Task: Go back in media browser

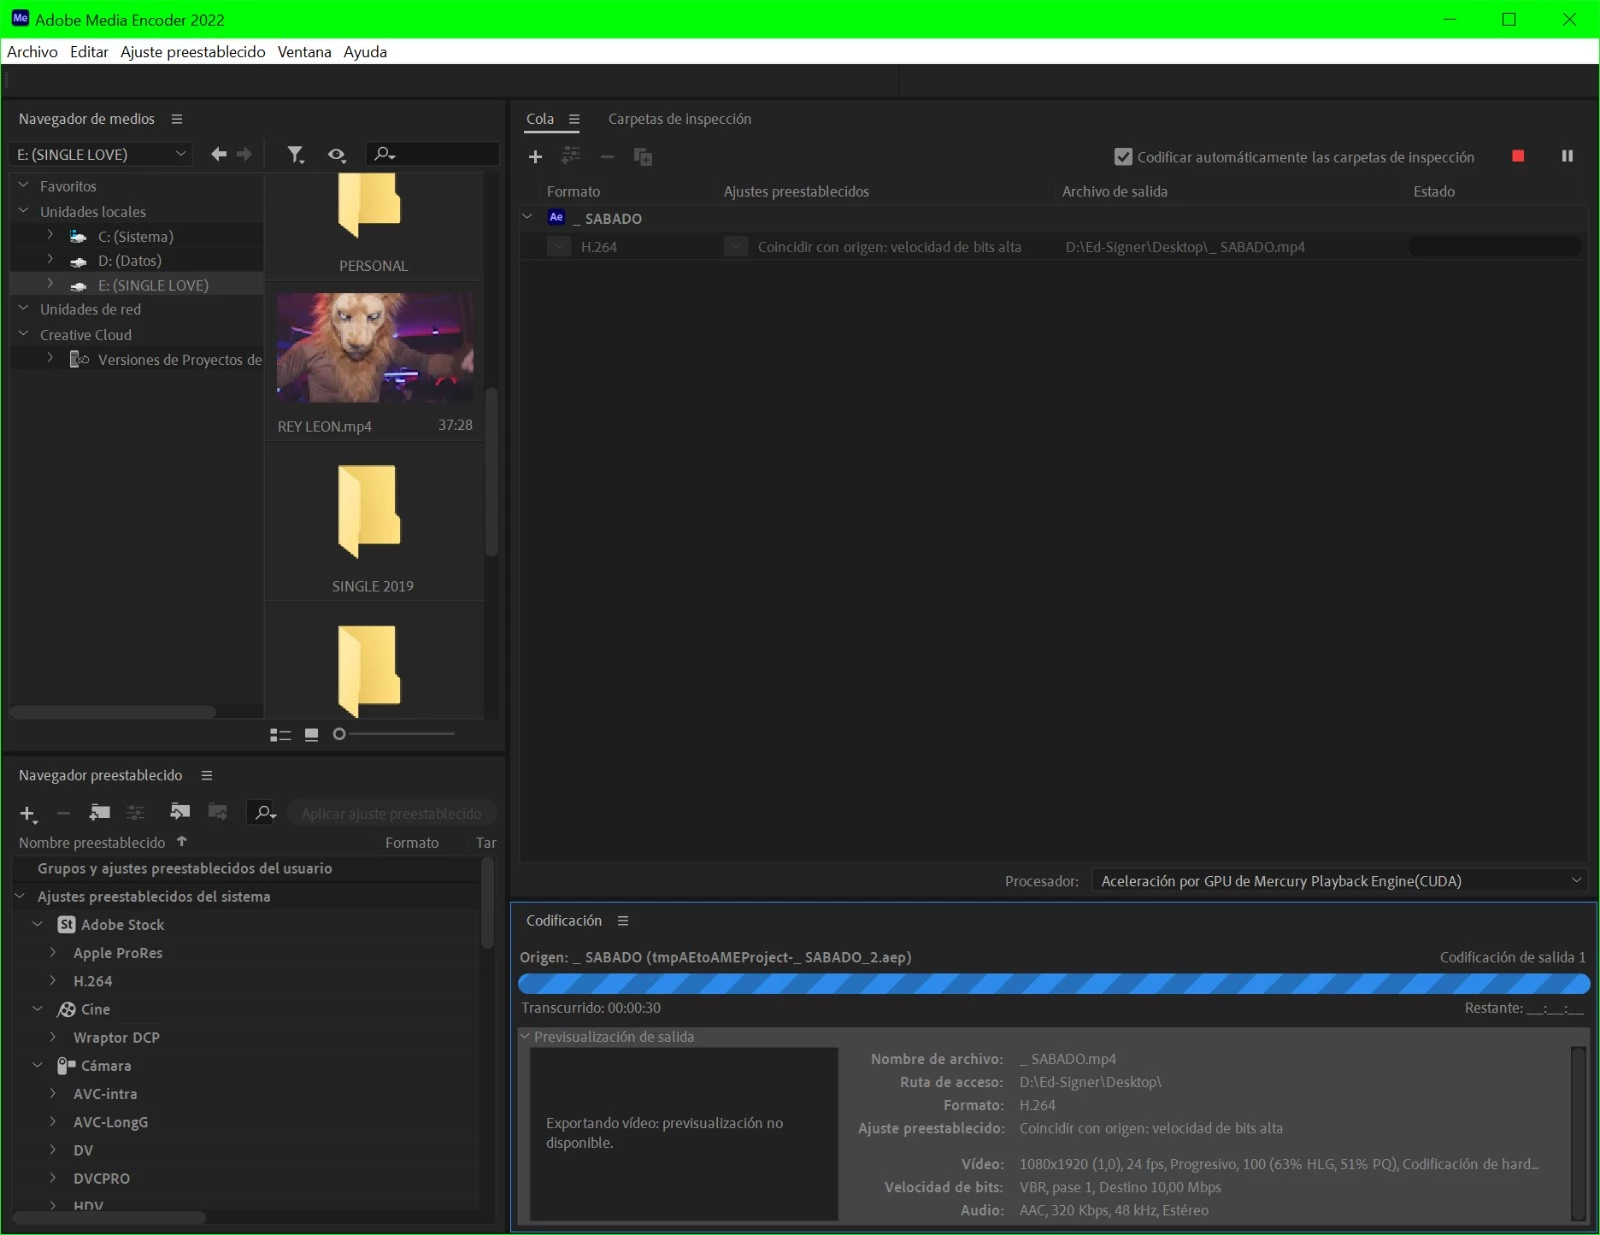Action: (219, 154)
